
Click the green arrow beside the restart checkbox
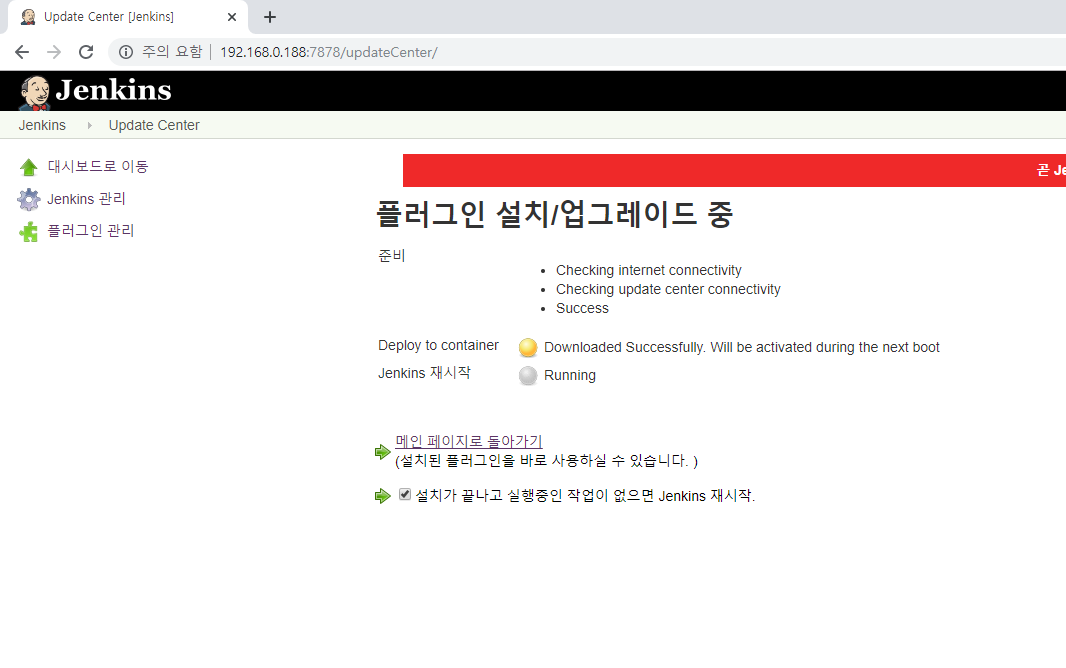pos(383,496)
